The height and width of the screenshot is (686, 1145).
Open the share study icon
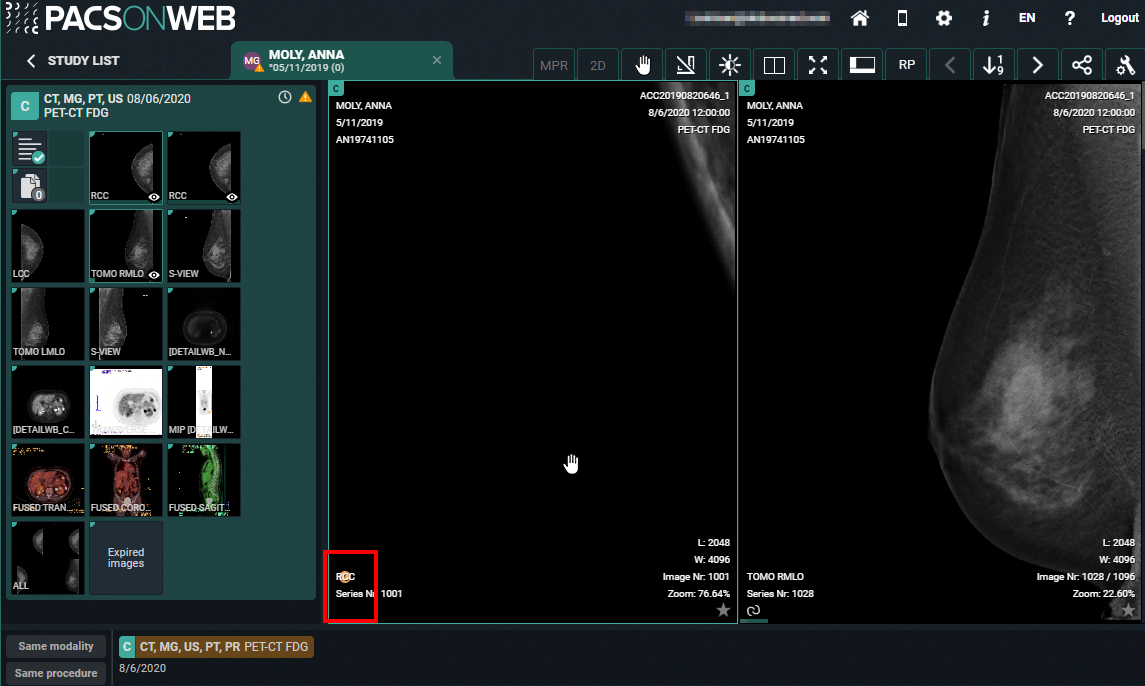point(1082,65)
